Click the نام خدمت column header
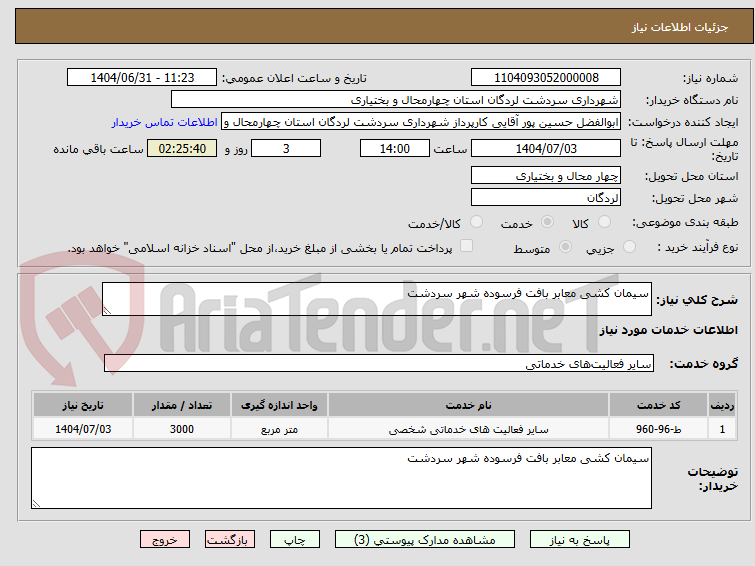The image size is (755, 566). [x=469, y=405]
